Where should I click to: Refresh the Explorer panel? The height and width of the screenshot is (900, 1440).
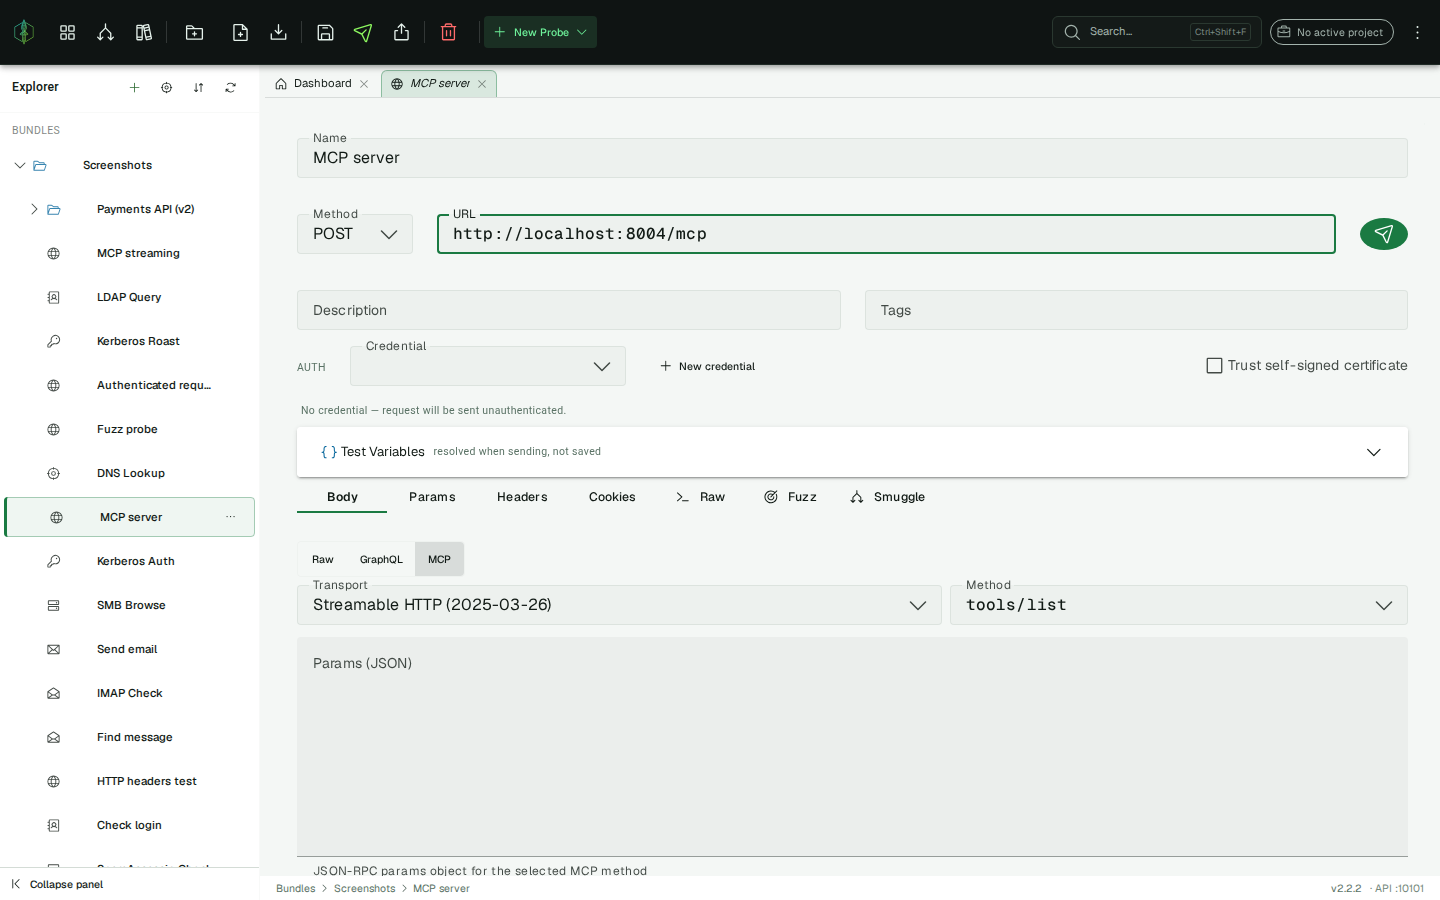[231, 88]
